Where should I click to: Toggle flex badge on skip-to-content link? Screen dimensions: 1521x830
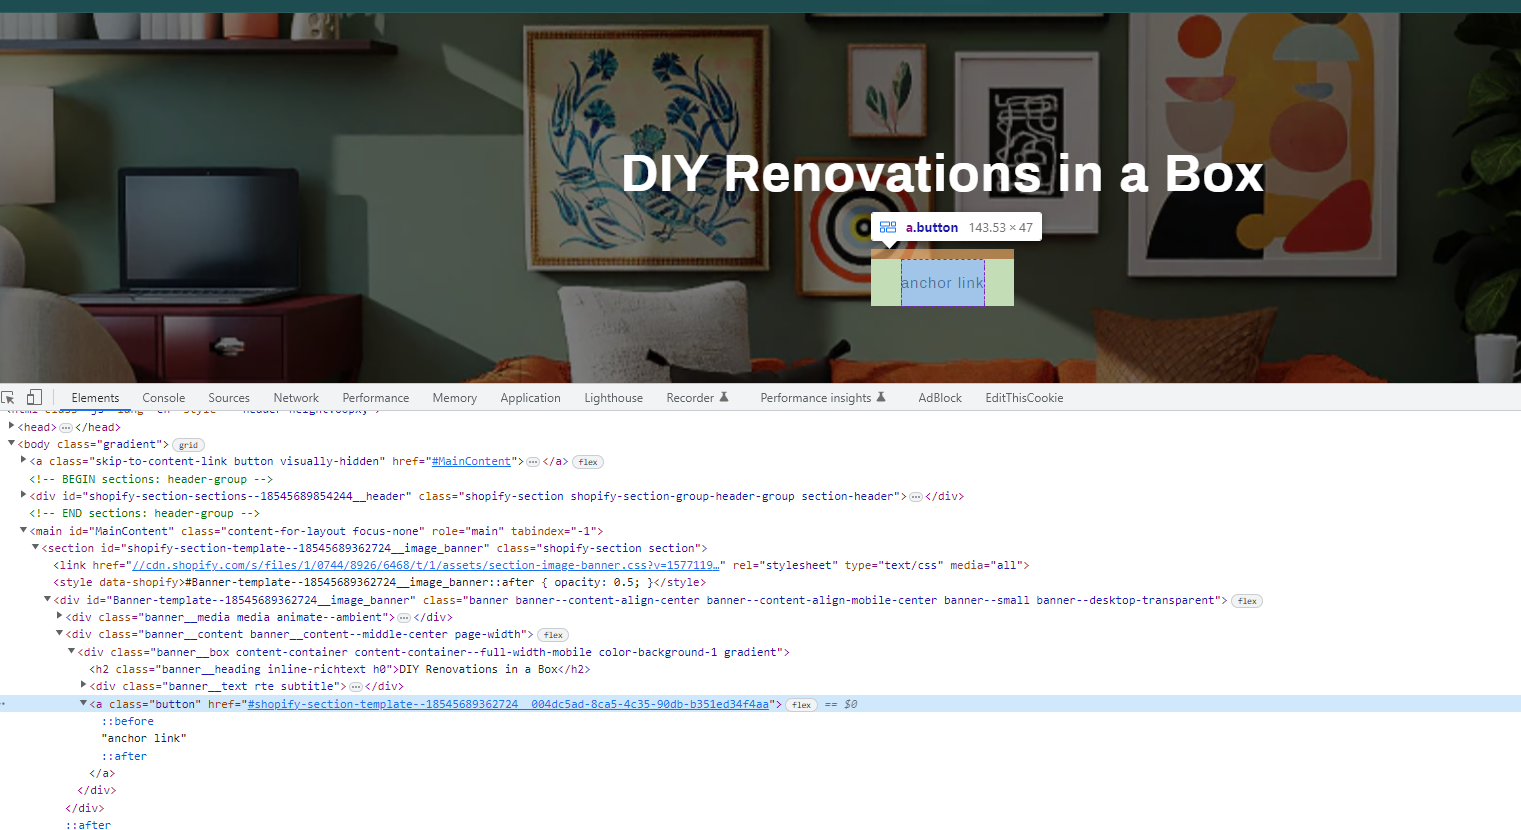[588, 462]
